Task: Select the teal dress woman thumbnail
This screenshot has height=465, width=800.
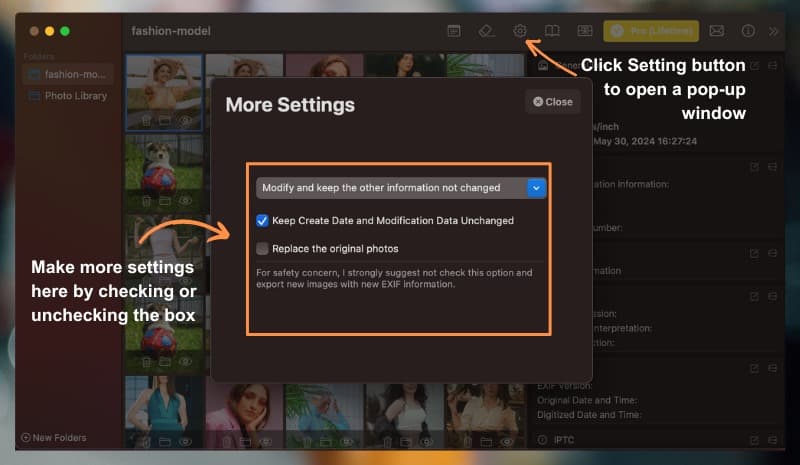Action: [x=164, y=412]
